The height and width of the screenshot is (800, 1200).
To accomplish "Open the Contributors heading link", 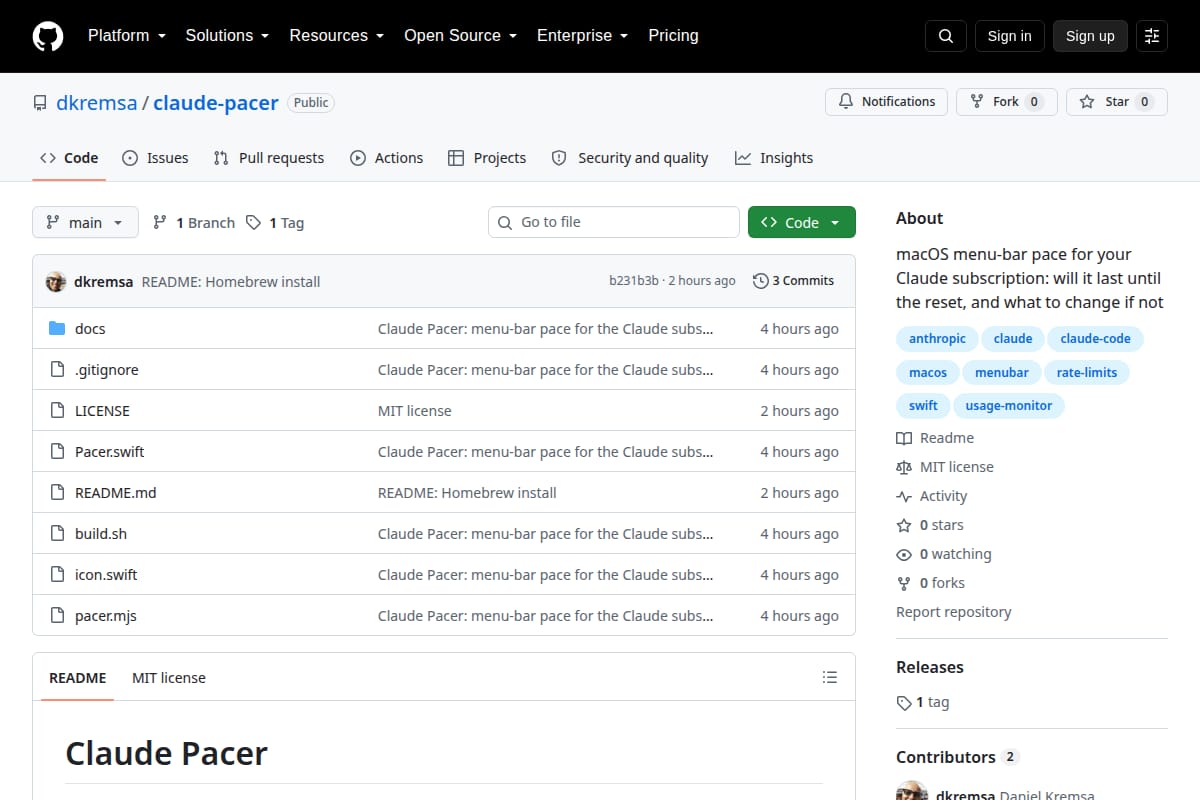I will [957, 757].
